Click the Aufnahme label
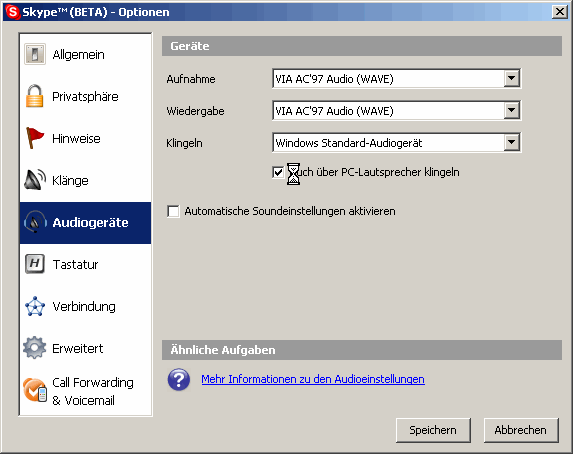The image size is (573, 454). click(x=191, y=79)
